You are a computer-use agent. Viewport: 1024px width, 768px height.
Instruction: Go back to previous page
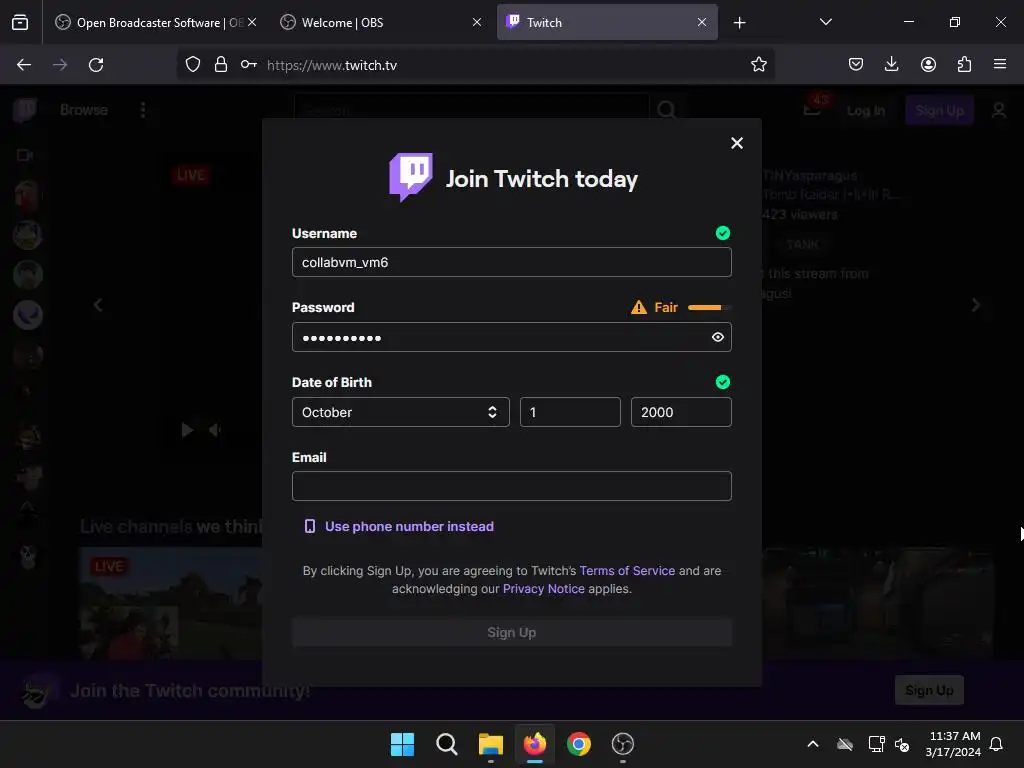click(x=24, y=65)
